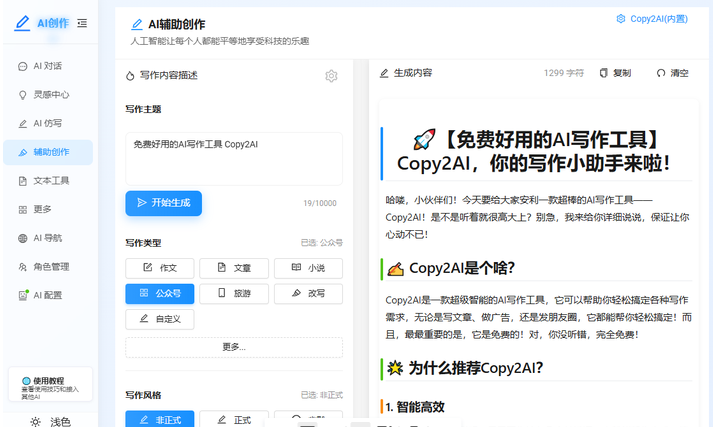Select 旅游 writing type
713x427 pixels.
pos(234,293)
